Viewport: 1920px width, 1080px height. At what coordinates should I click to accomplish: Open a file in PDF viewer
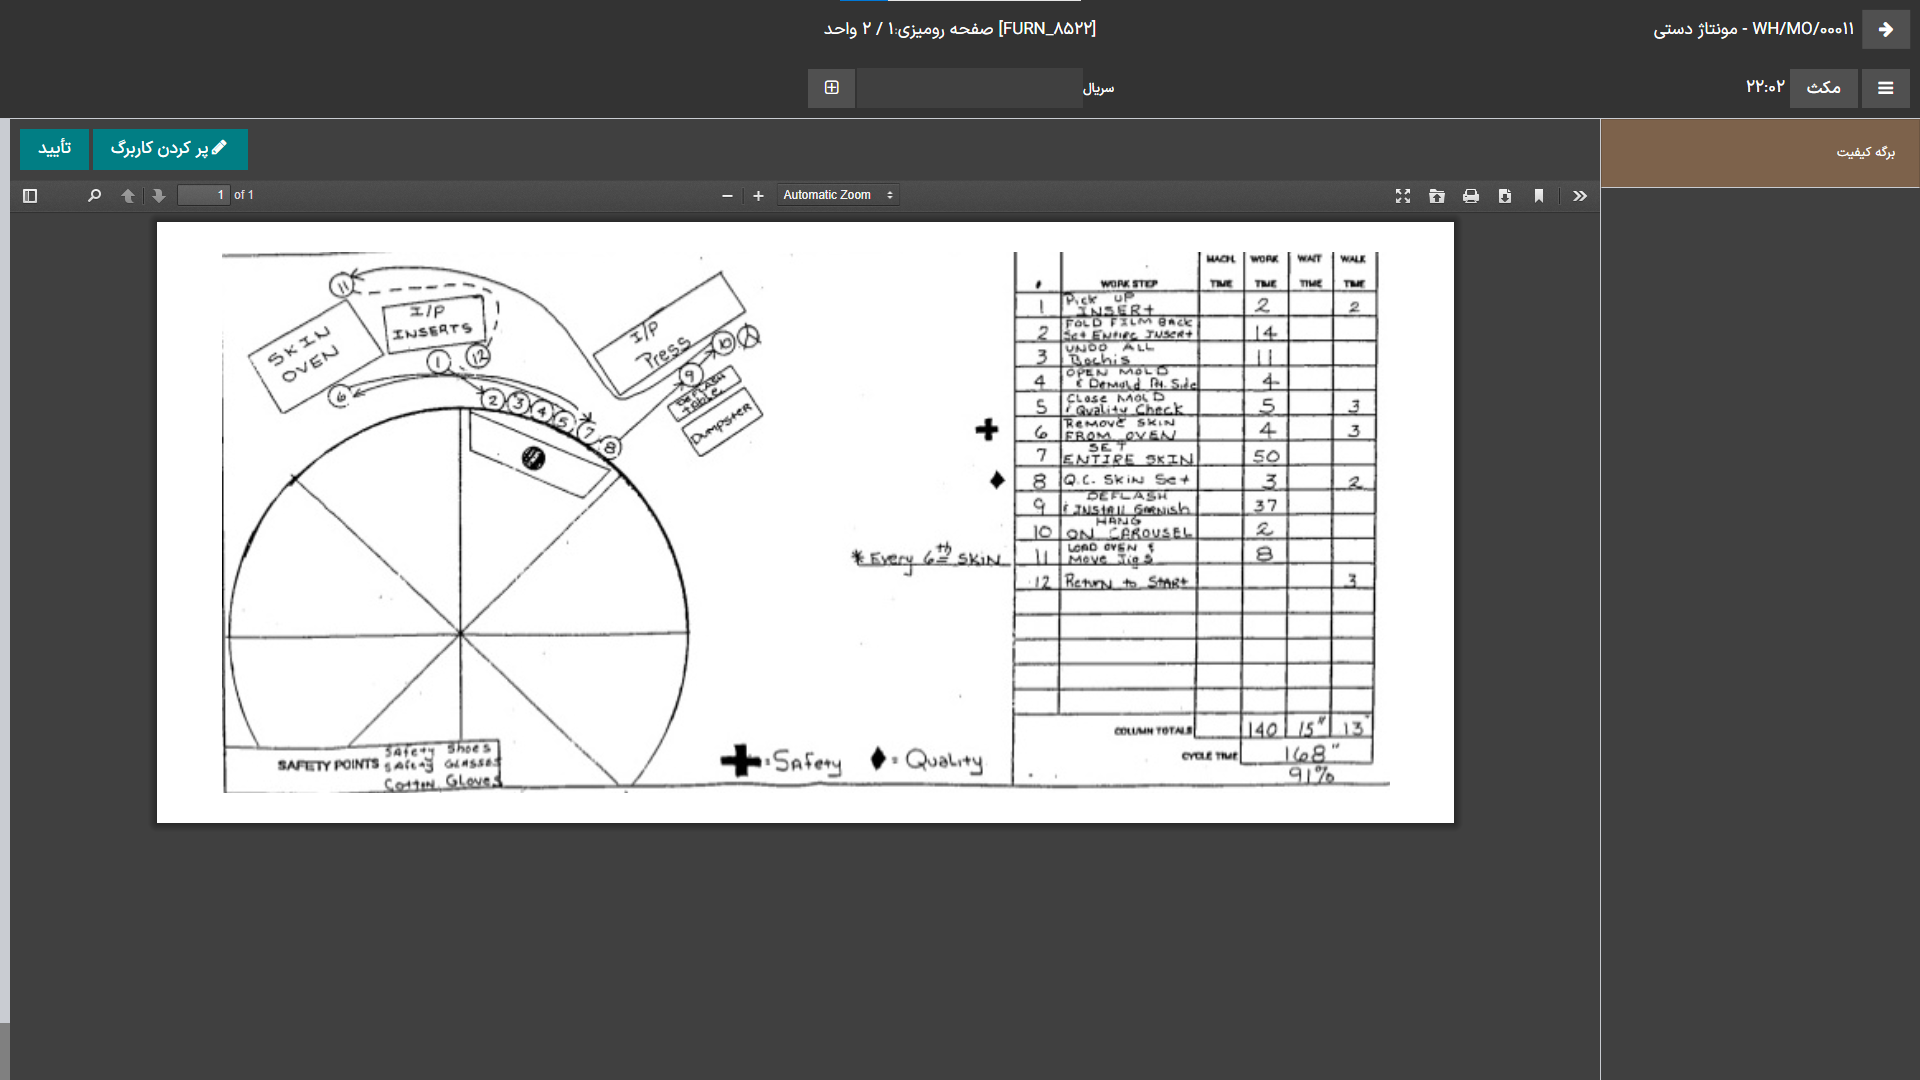(x=1436, y=196)
